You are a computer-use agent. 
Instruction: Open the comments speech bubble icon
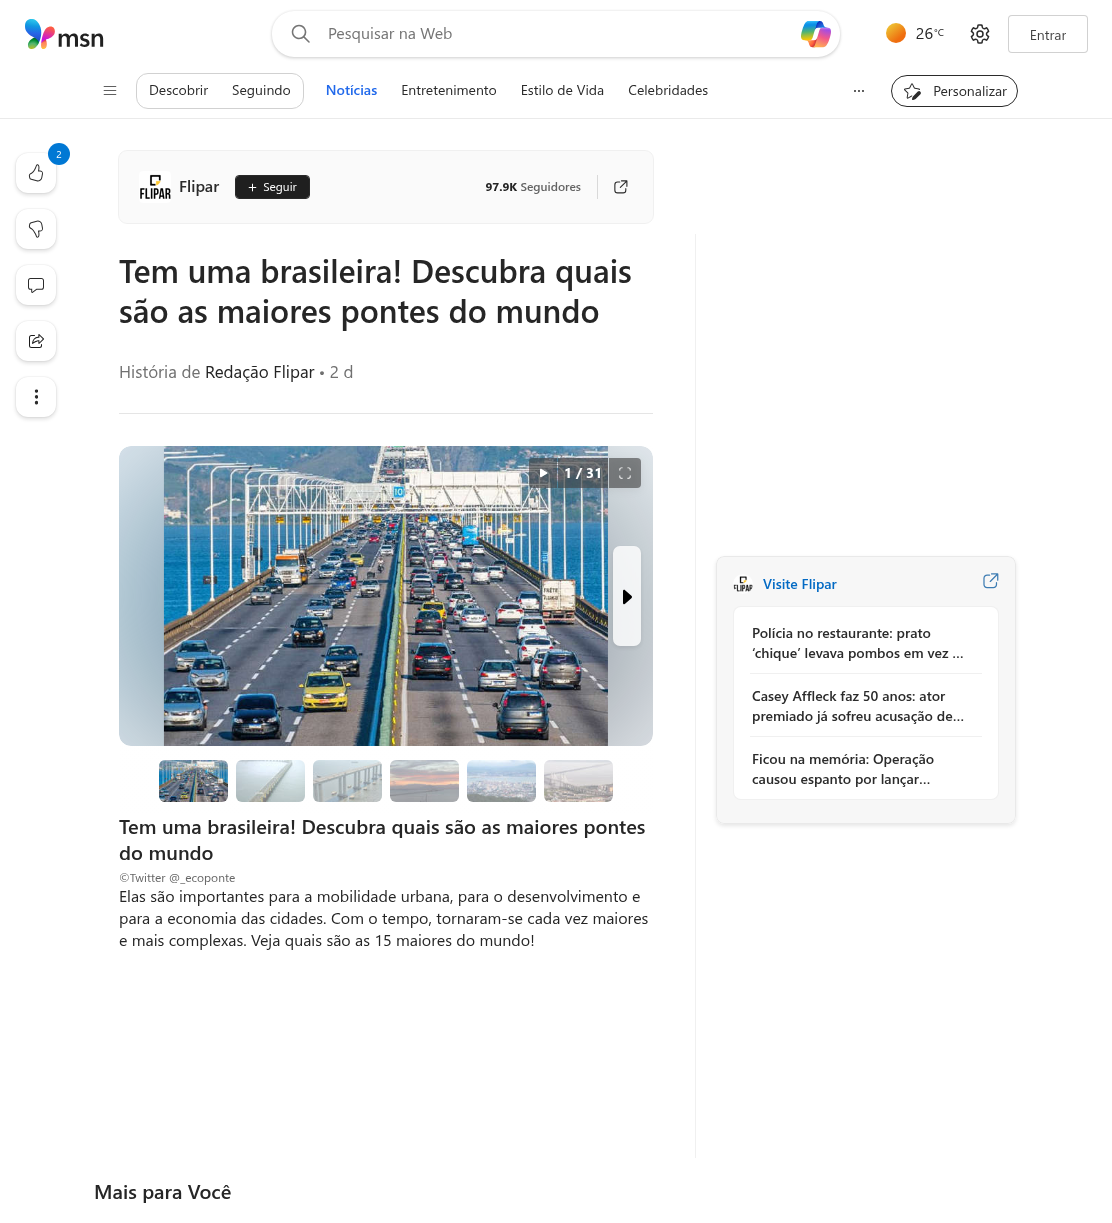(36, 285)
